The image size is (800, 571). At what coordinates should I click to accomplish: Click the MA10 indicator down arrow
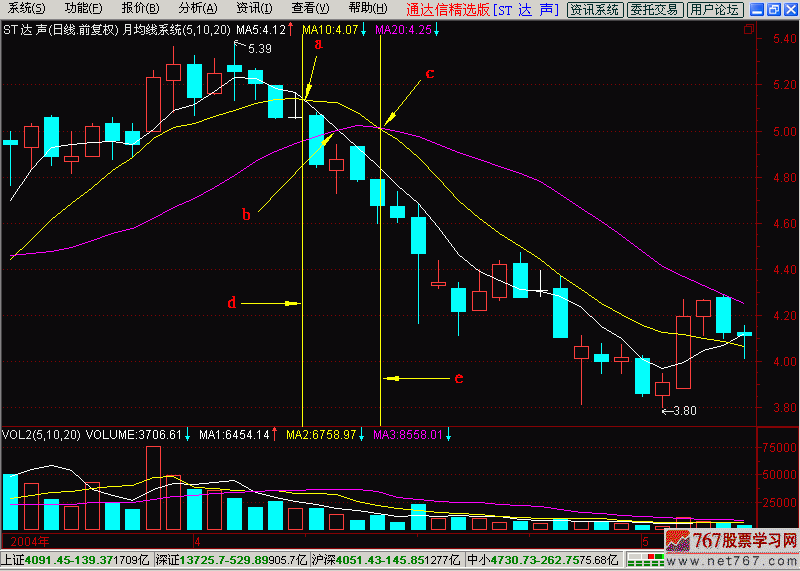(362, 30)
